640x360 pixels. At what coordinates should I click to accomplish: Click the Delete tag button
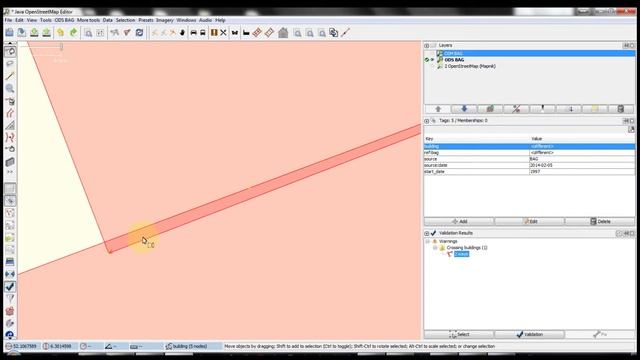[x=600, y=221]
